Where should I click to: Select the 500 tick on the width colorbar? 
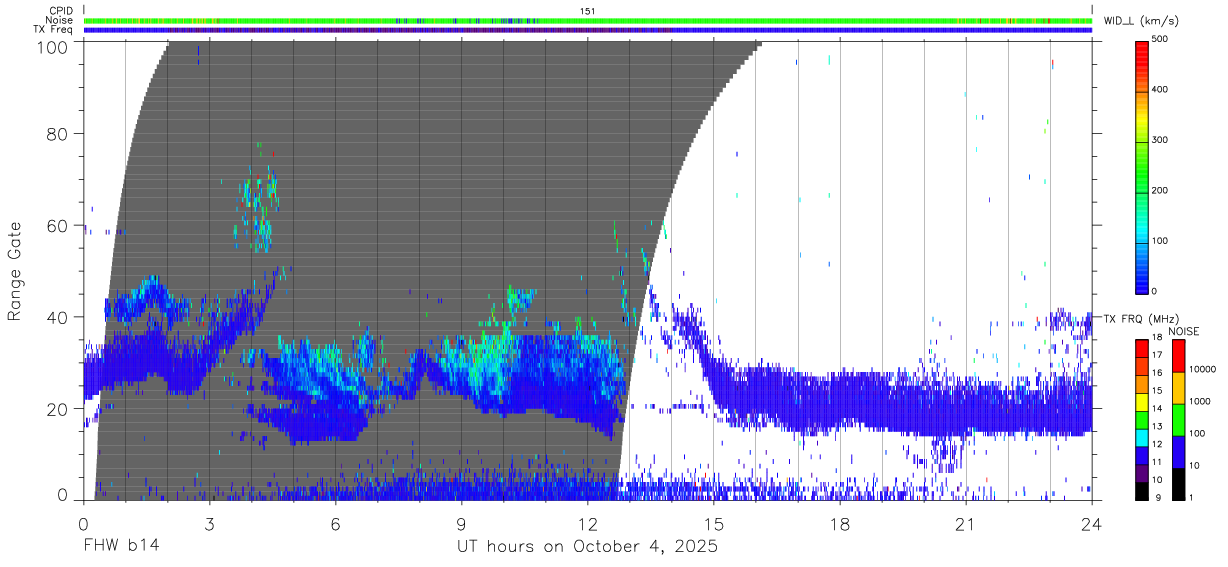point(1161,40)
